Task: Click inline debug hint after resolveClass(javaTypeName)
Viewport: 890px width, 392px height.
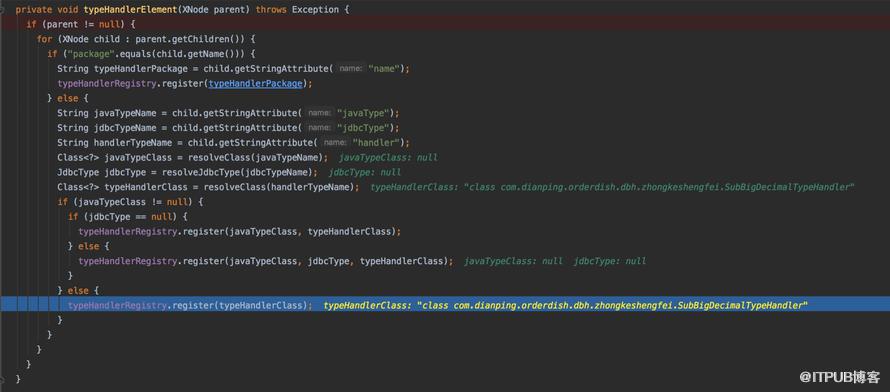Action: 388,157
